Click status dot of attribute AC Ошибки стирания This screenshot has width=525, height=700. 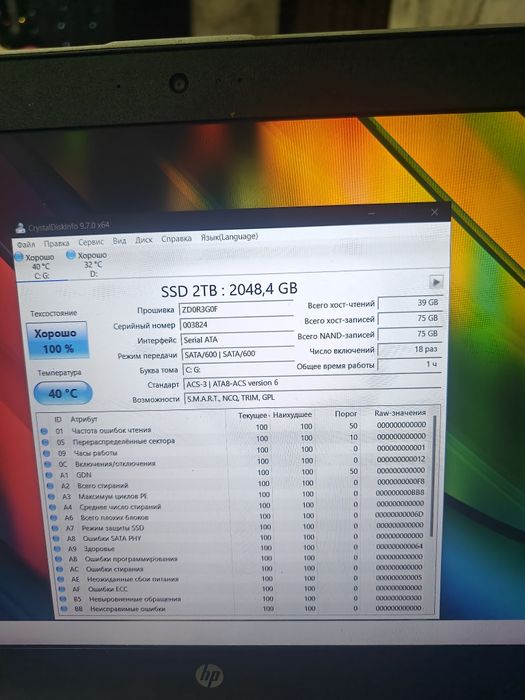[60, 569]
